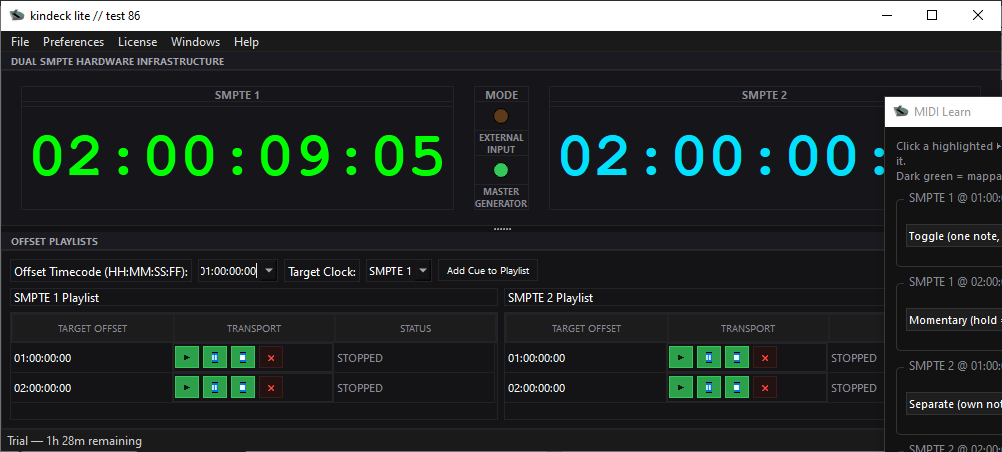Delete the SMPTE 1 Playlist 02:00:00:00 cue
1002x452 pixels.
point(271,387)
